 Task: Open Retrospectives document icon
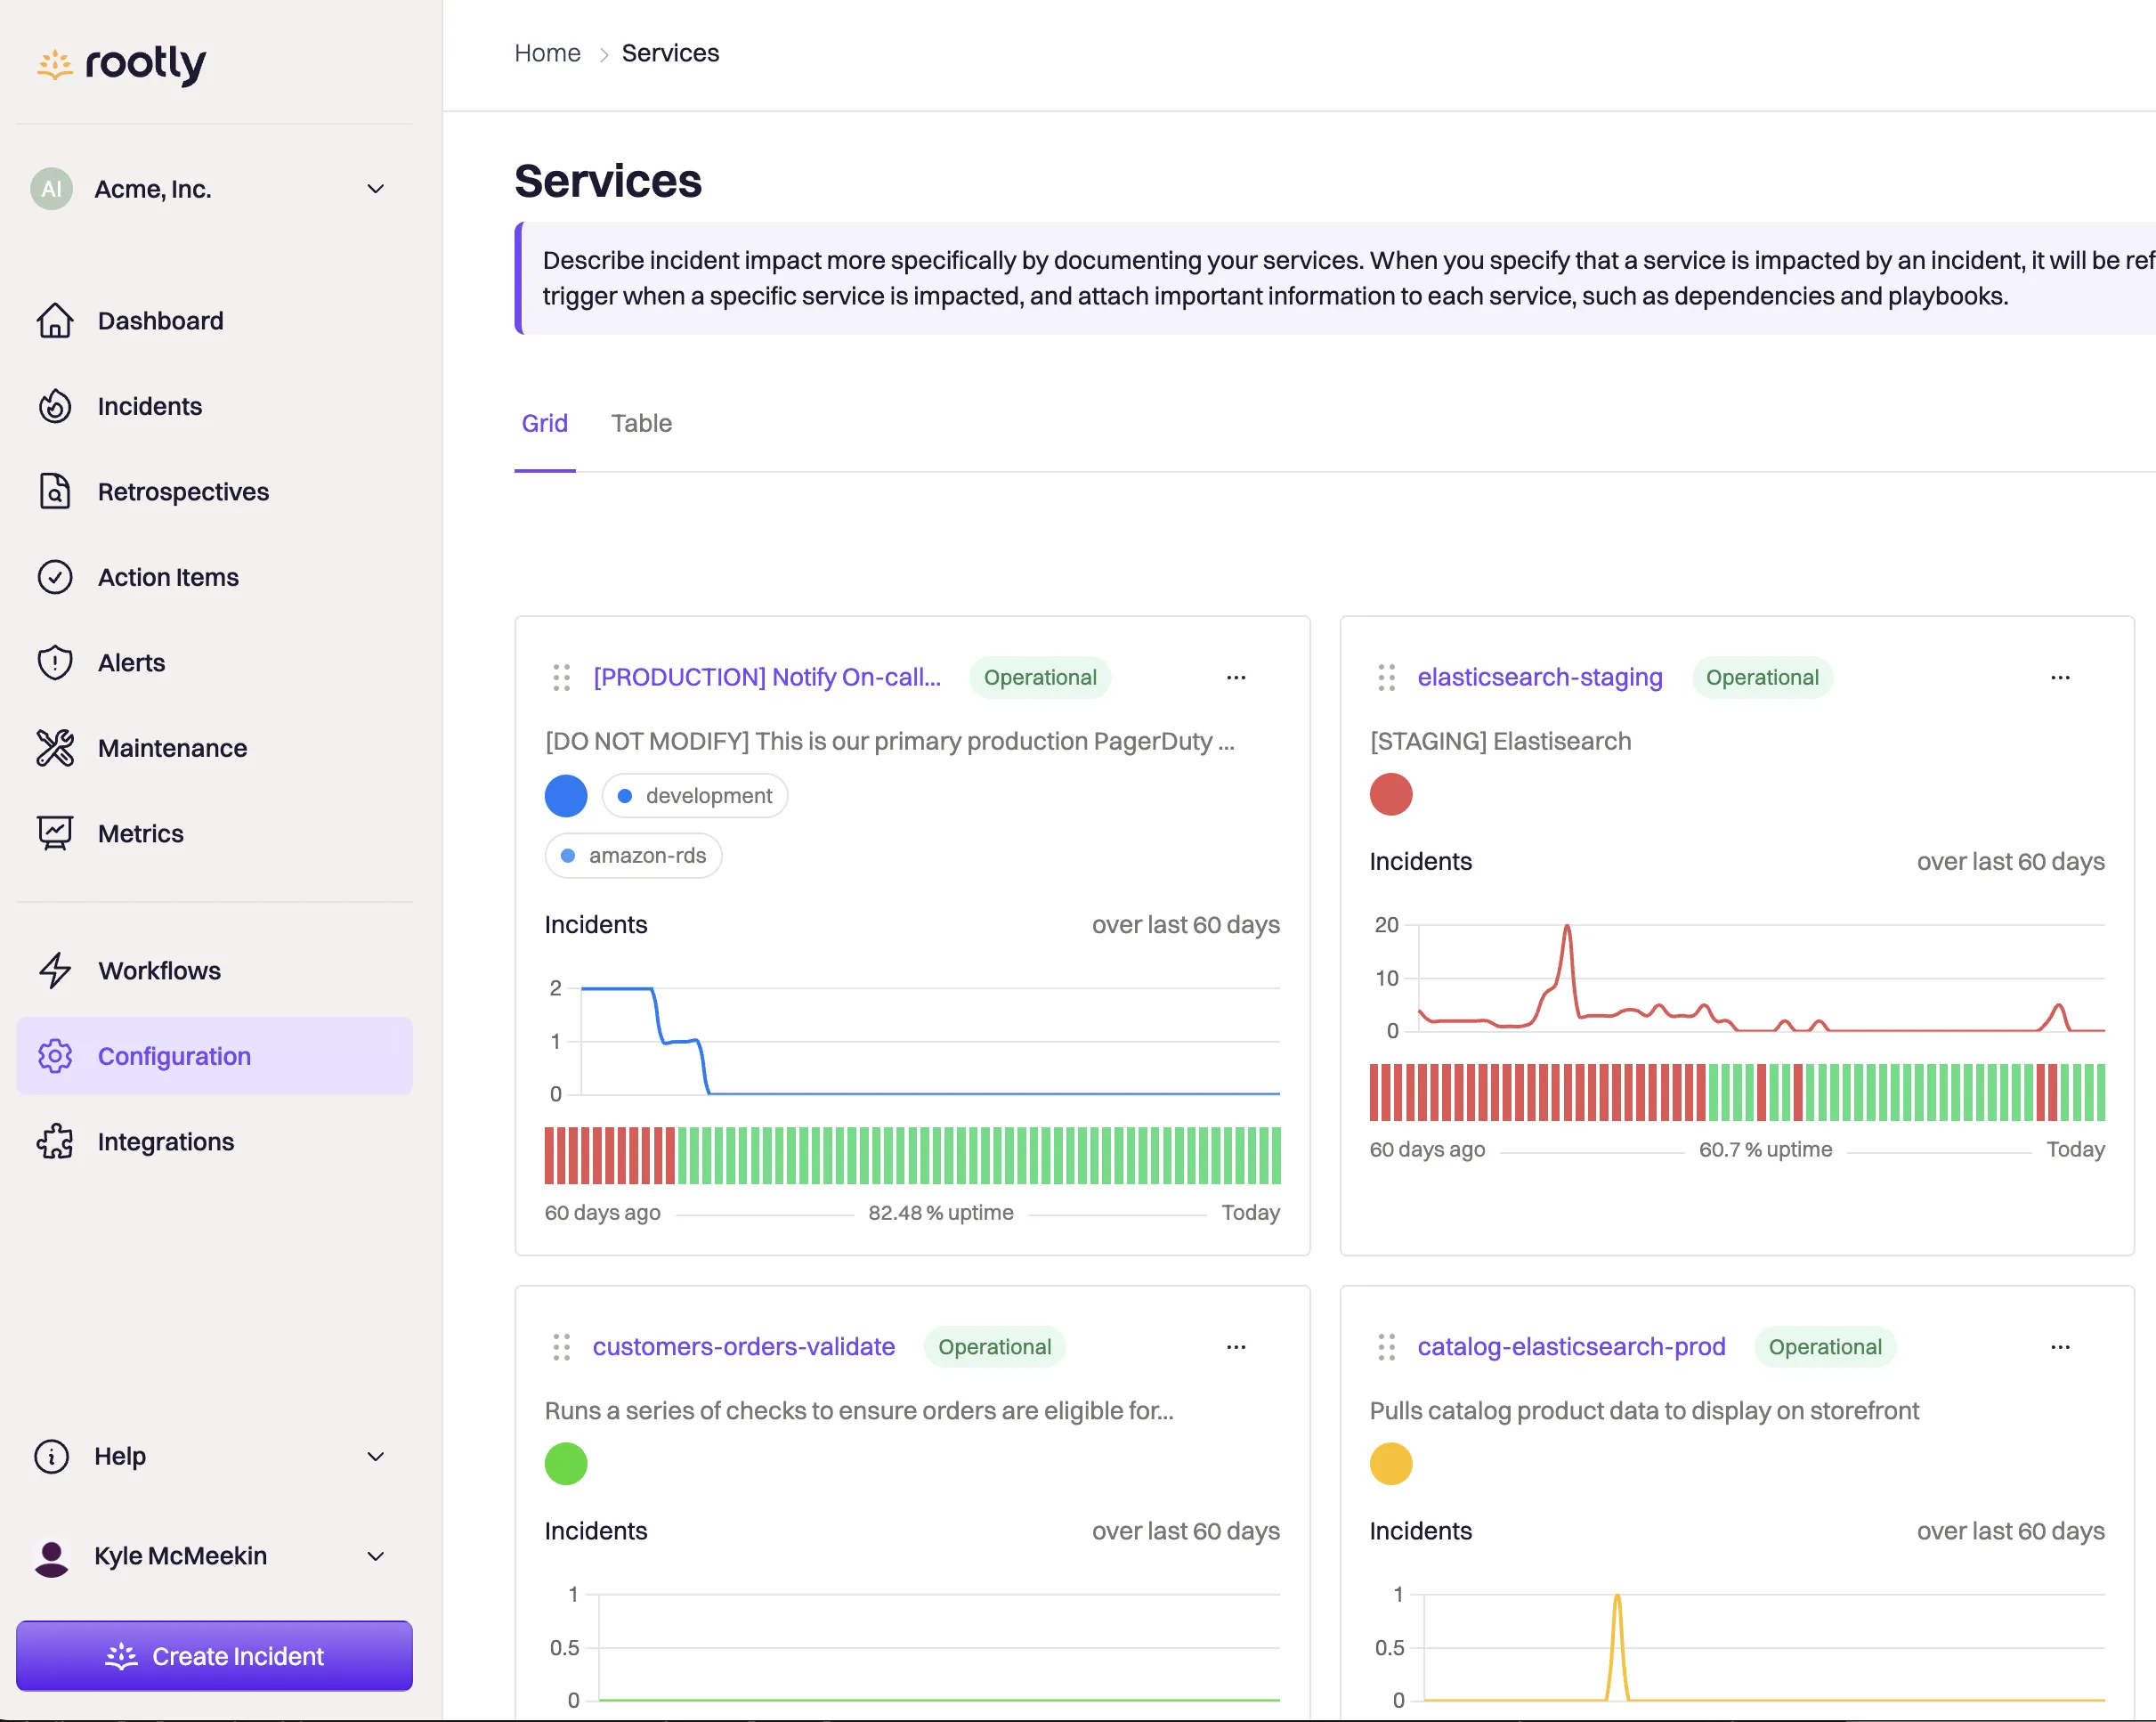55,492
